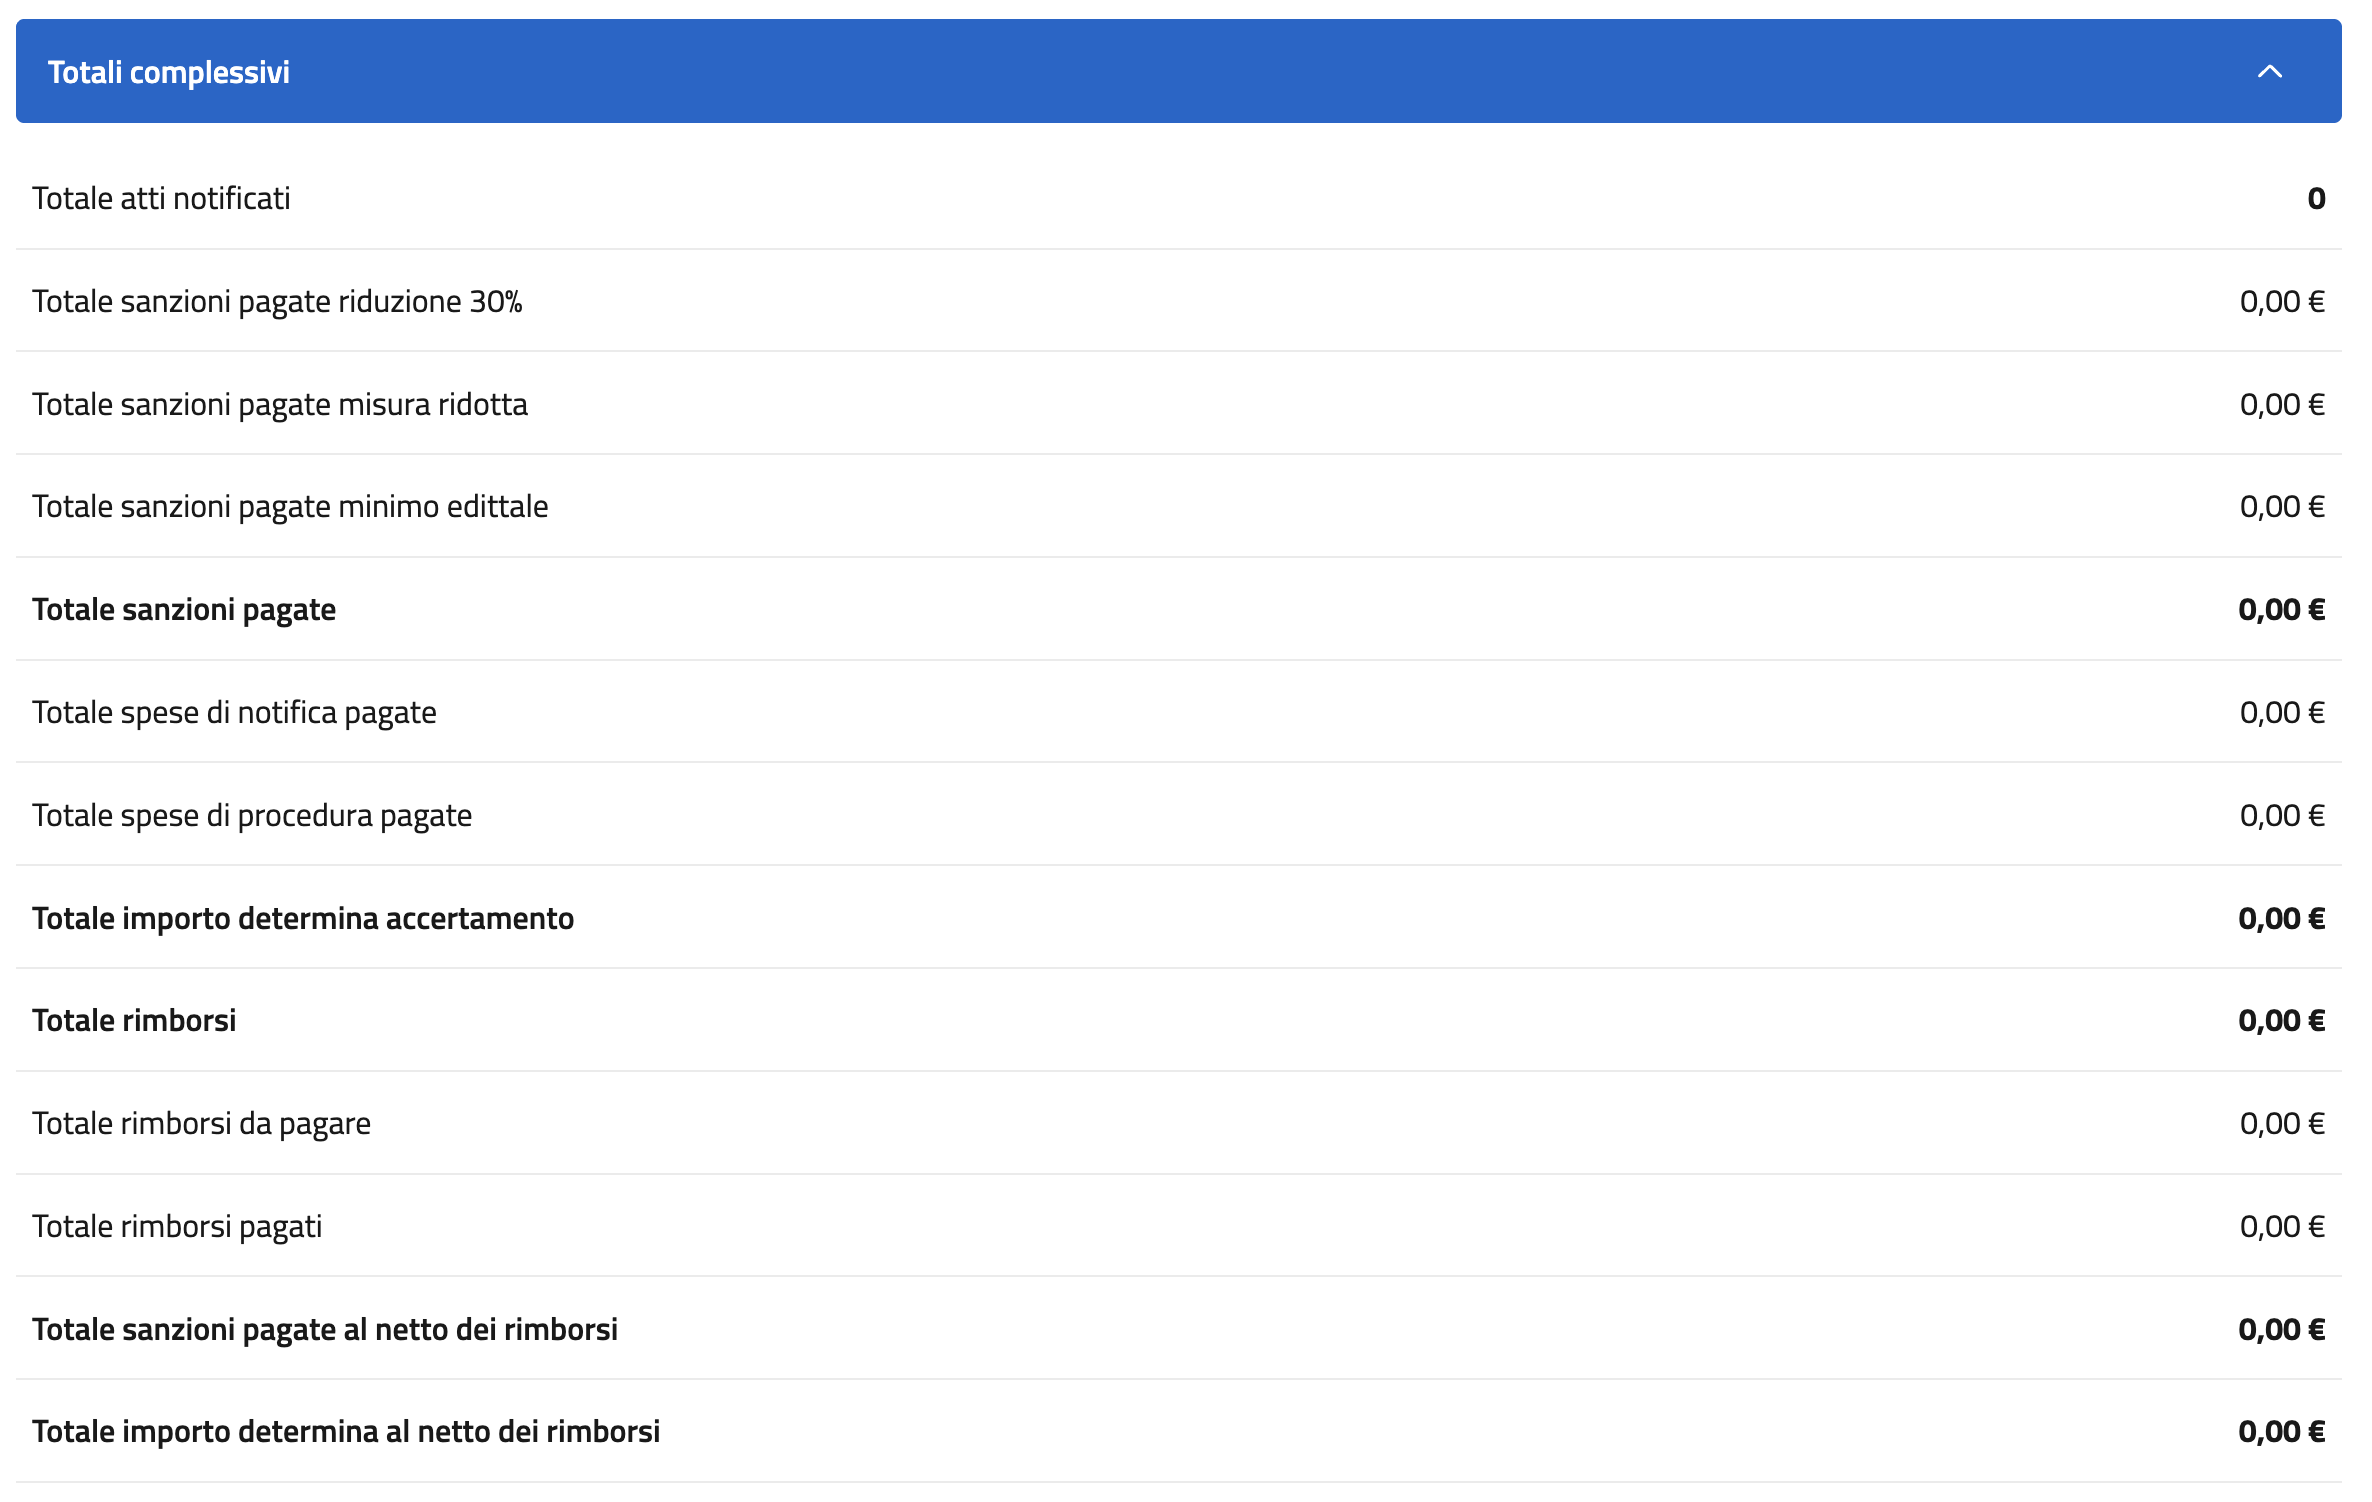Click the determina accertamento amount value
Viewport: 2372px width, 1502px height.
2282,918
